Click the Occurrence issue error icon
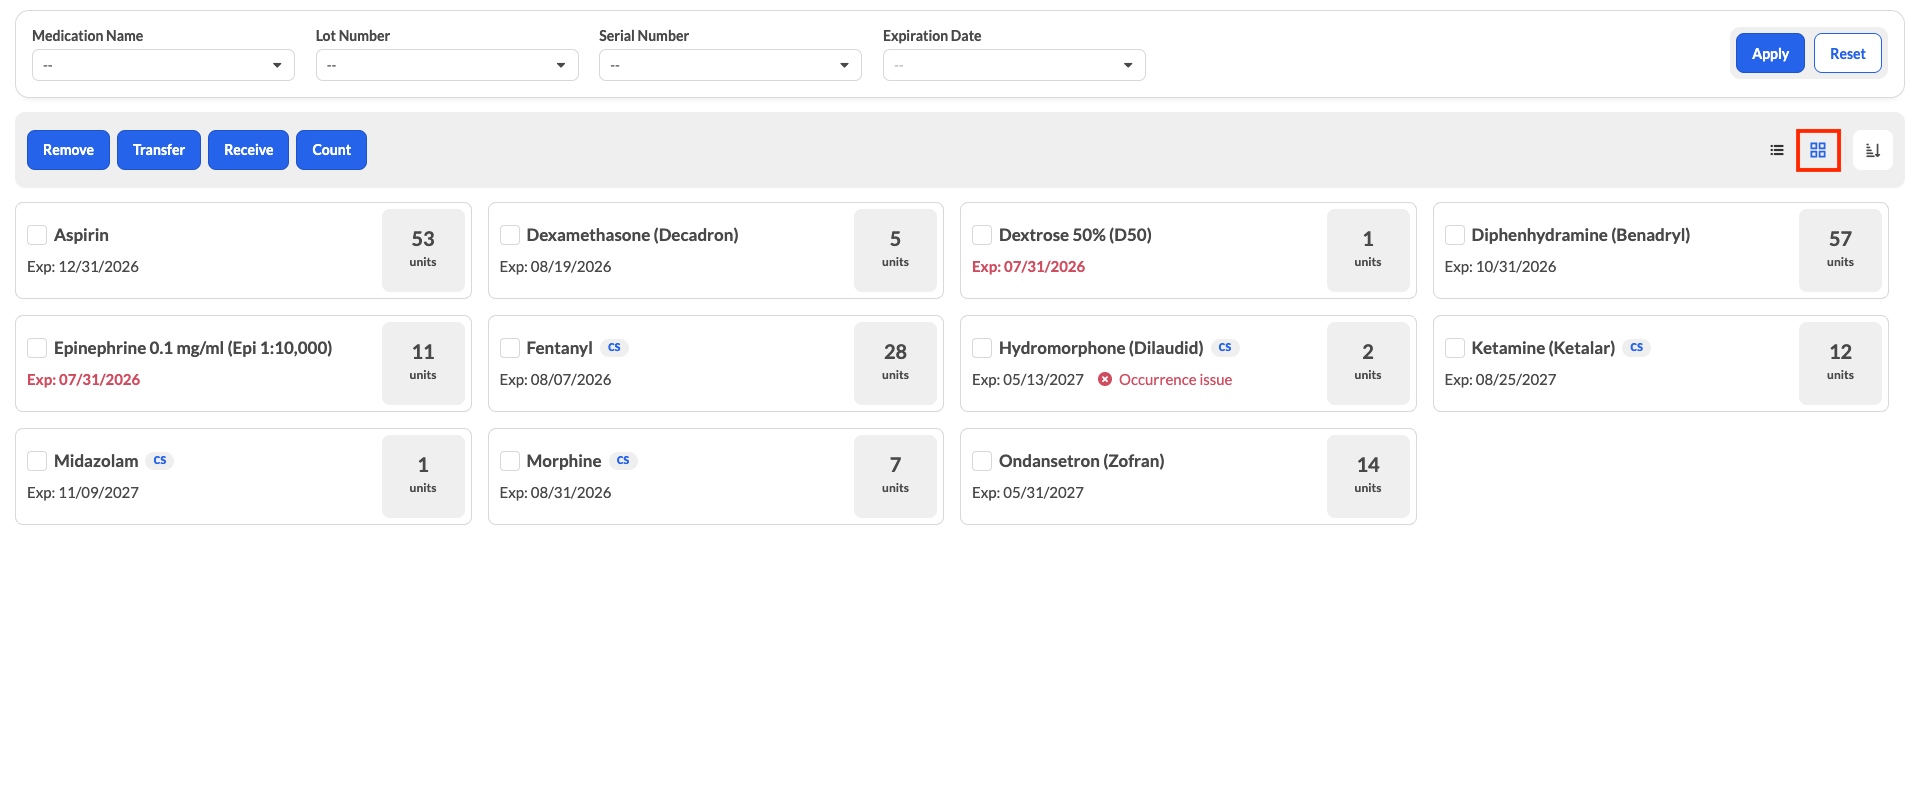 coord(1105,379)
